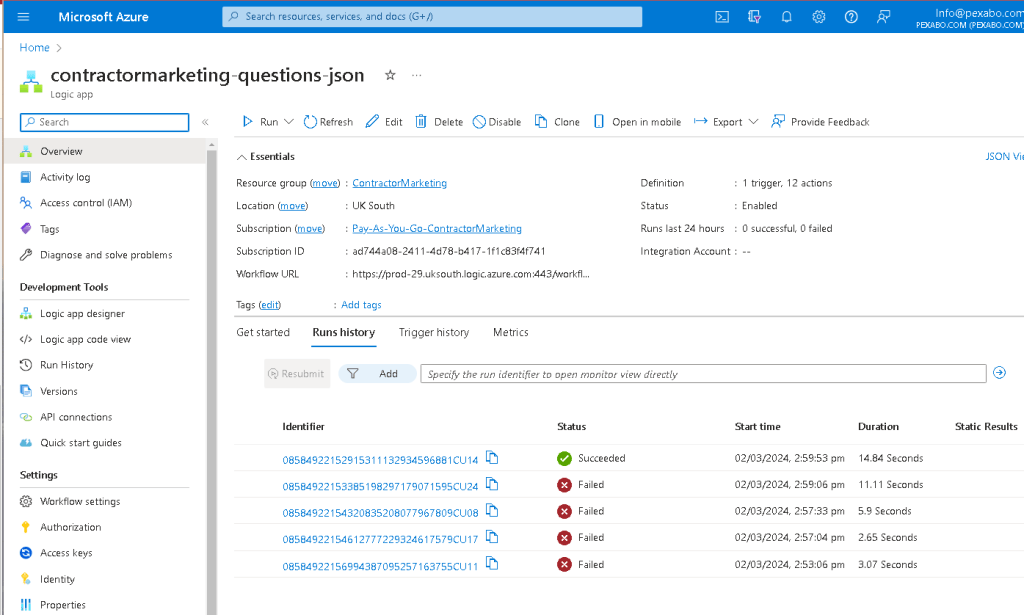Viewport: 1024px width, 615px height.
Task: Open the ContractorMarketing resource group link
Action: (x=400, y=183)
